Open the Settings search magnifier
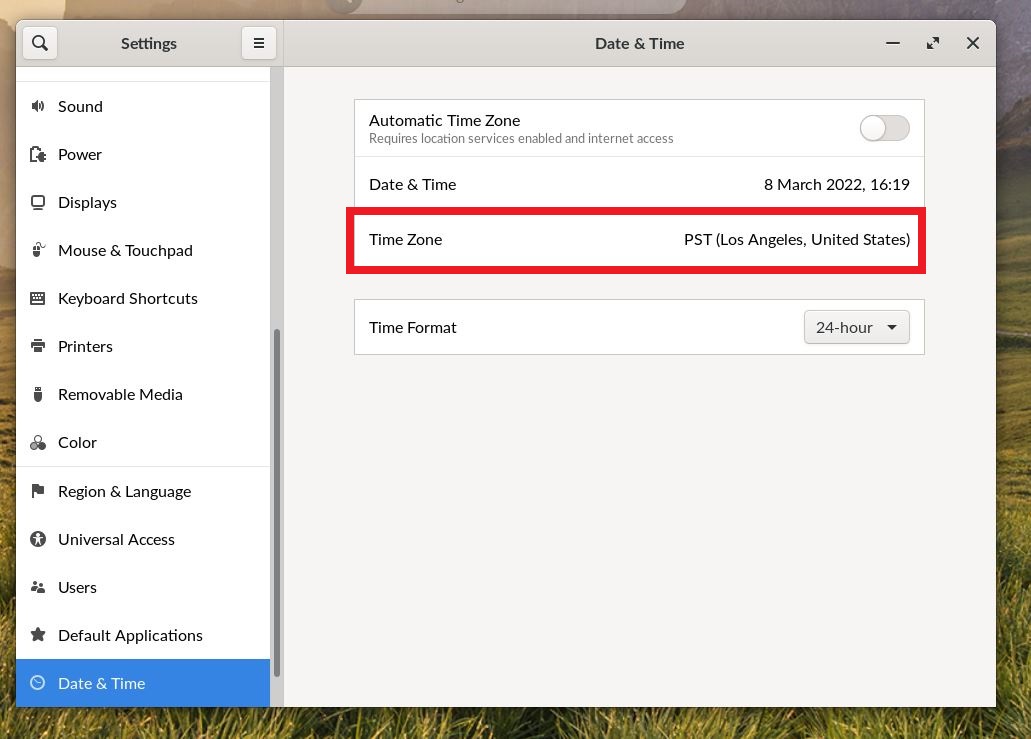Image resolution: width=1031 pixels, height=739 pixels. (x=39, y=43)
